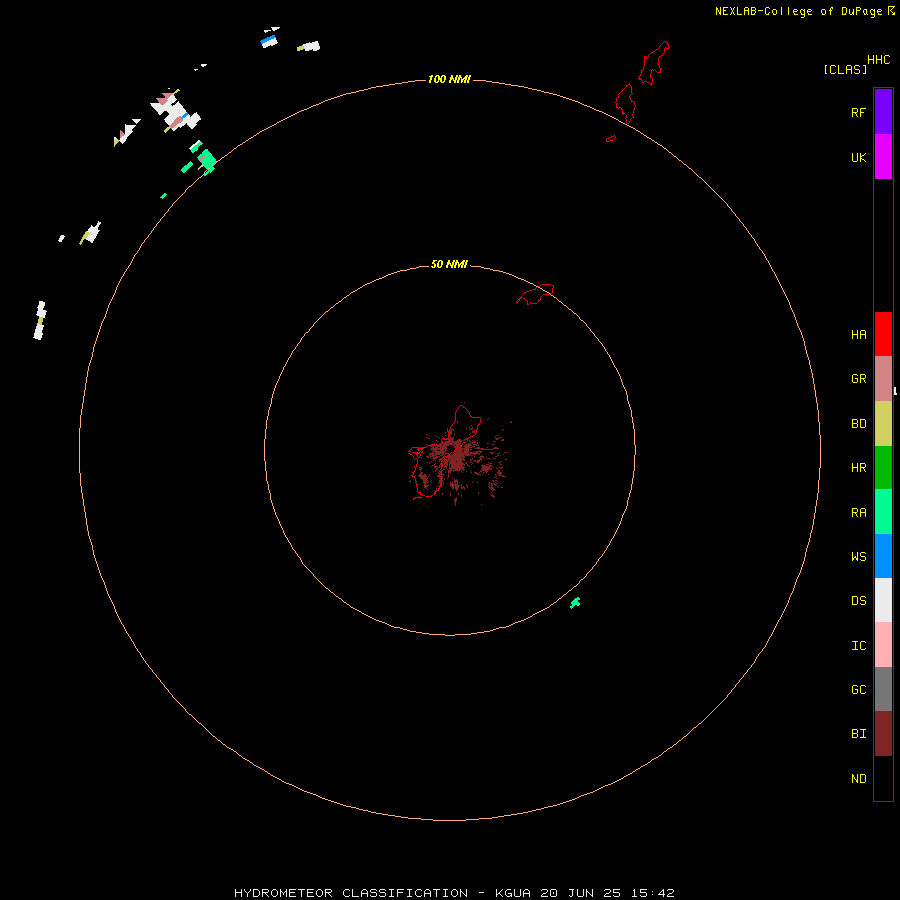
Task: Click the green rain echo near 50 NMI ring
Action: [575, 603]
